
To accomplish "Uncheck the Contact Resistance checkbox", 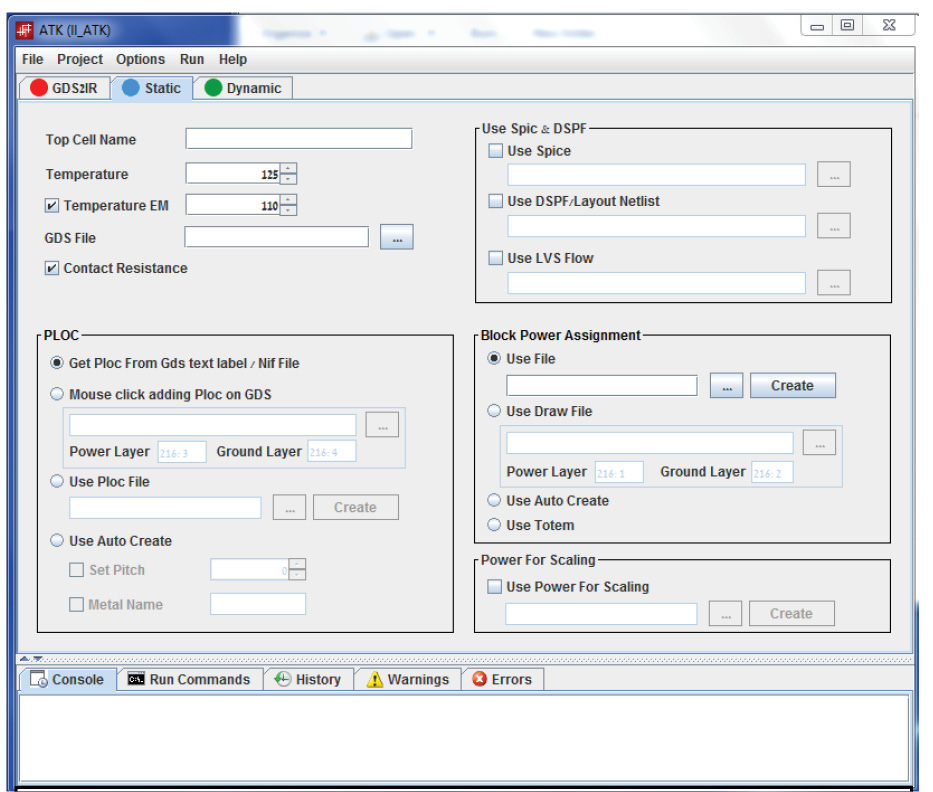I will point(52,269).
